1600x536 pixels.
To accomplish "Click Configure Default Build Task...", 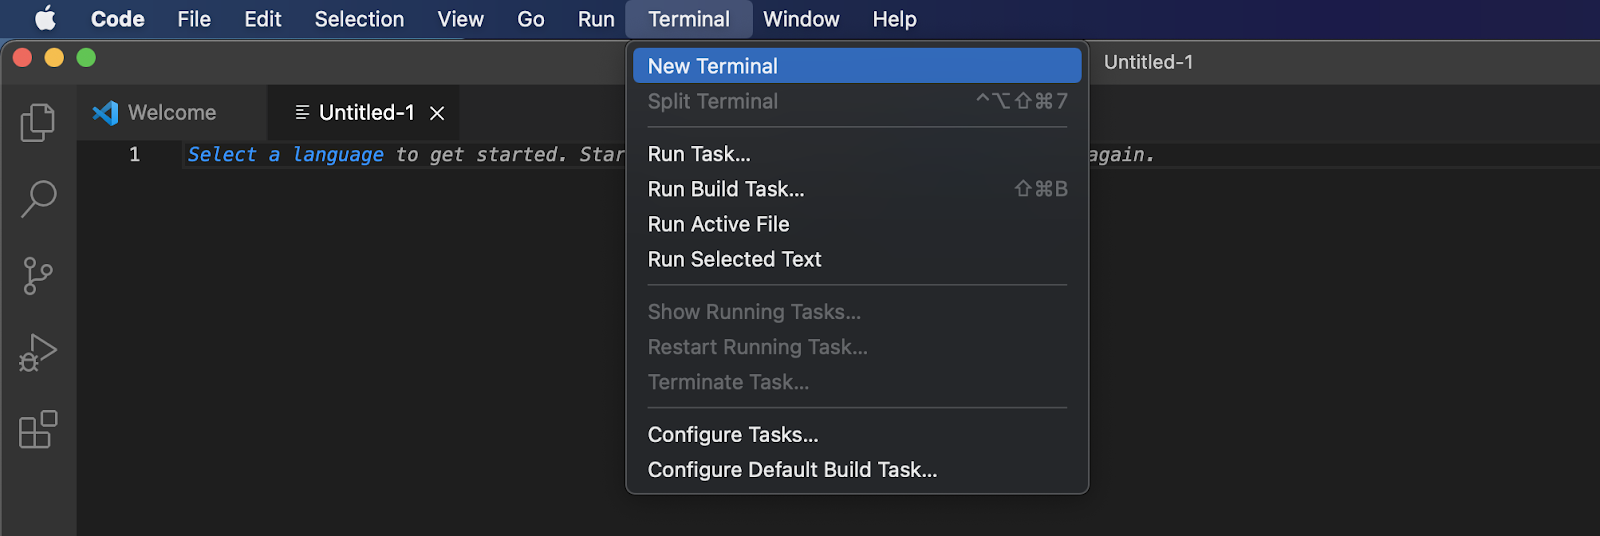I will [792, 470].
